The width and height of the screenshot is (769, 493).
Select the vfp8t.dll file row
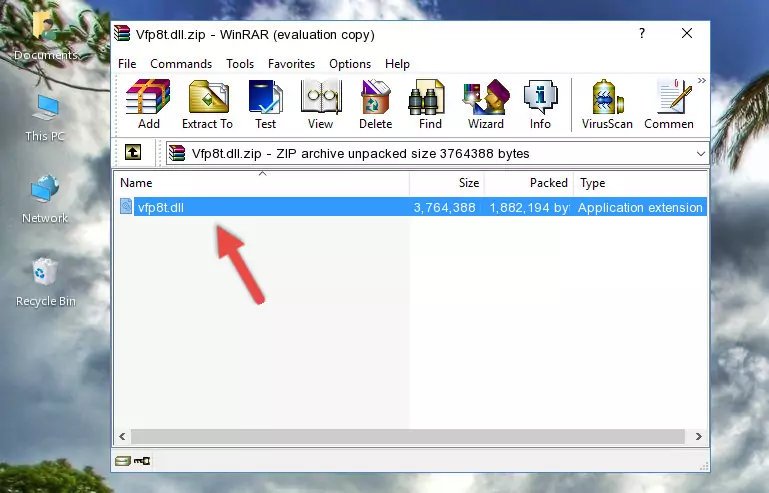pyautogui.click(x=411, y=207)
